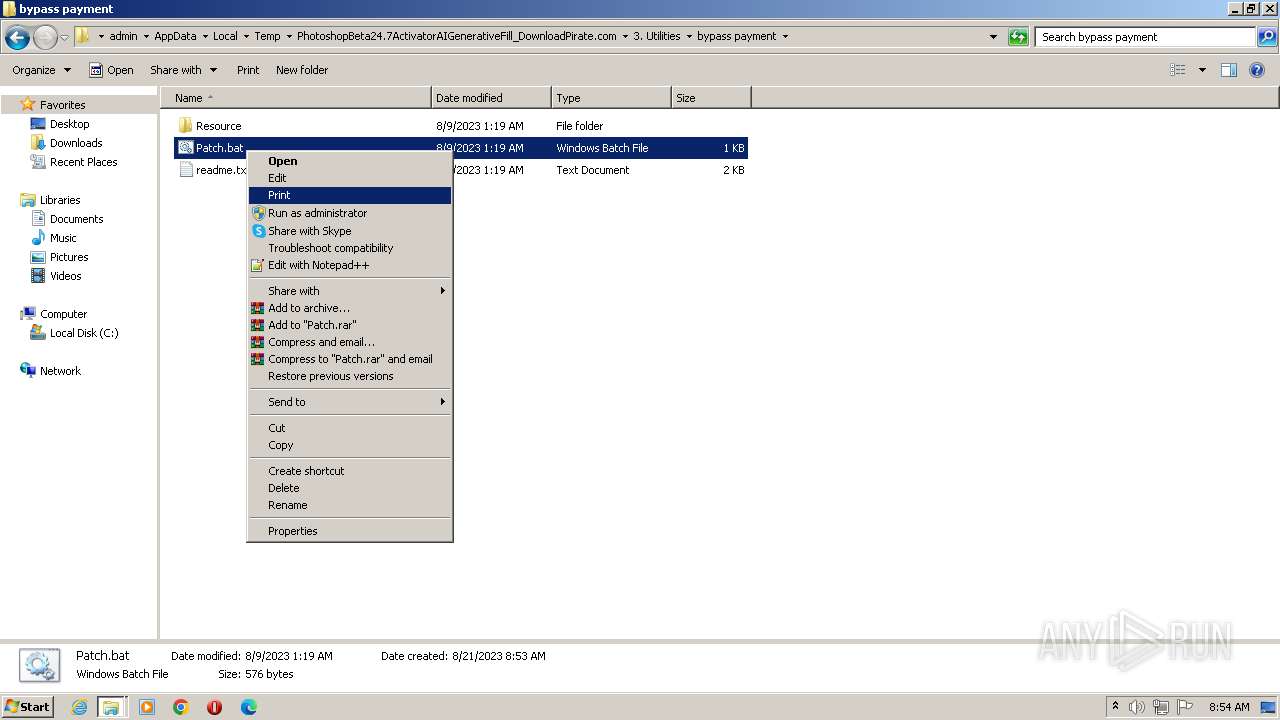
Task: Choose Open in the context menu
Action: (350, 161)
